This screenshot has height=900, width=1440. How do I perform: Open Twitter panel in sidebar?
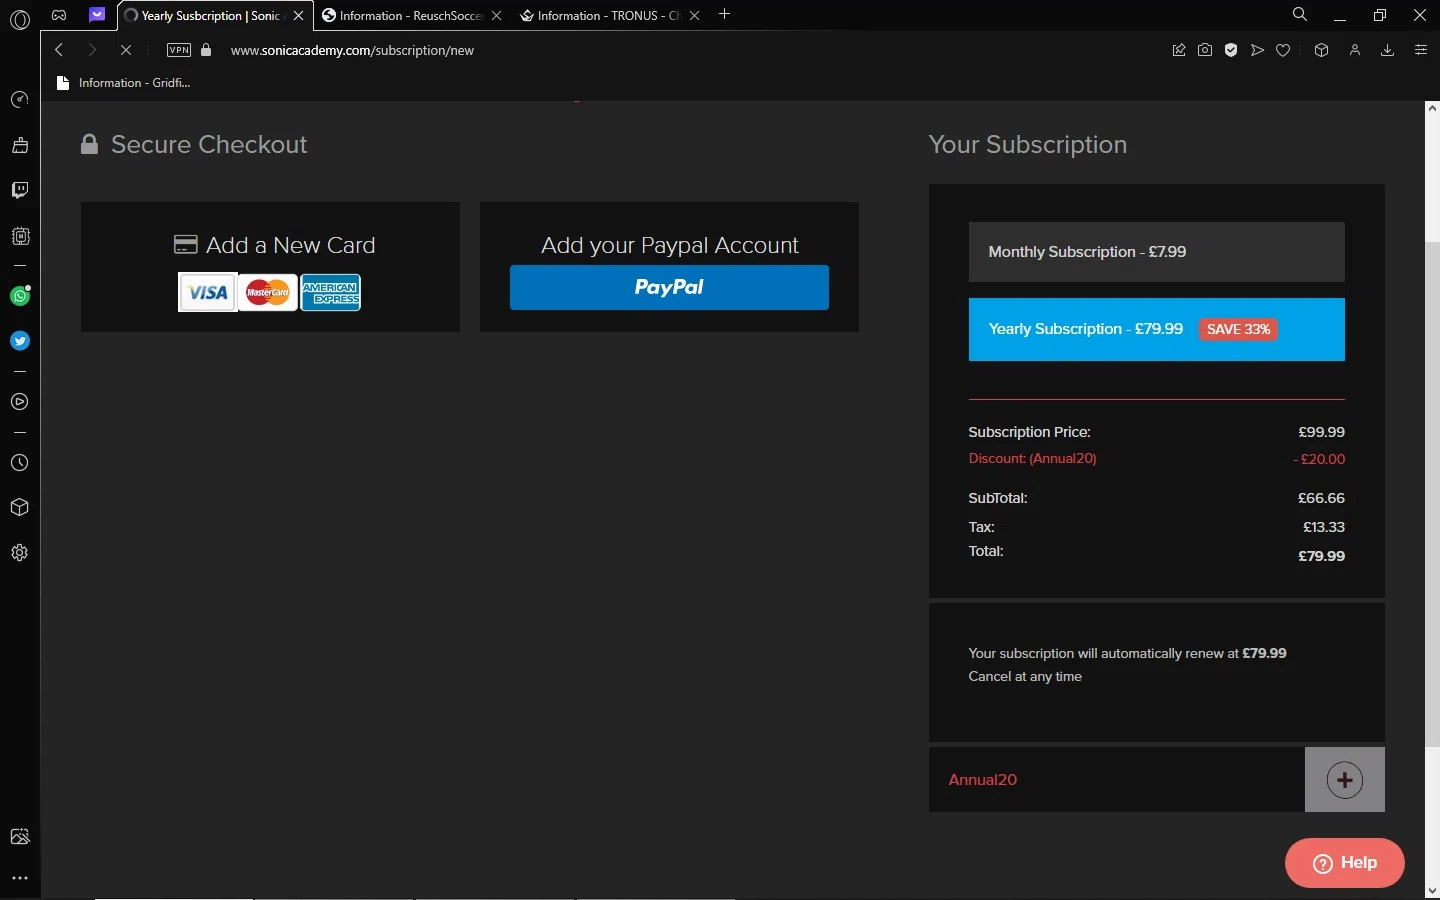(x=20, y=341)
